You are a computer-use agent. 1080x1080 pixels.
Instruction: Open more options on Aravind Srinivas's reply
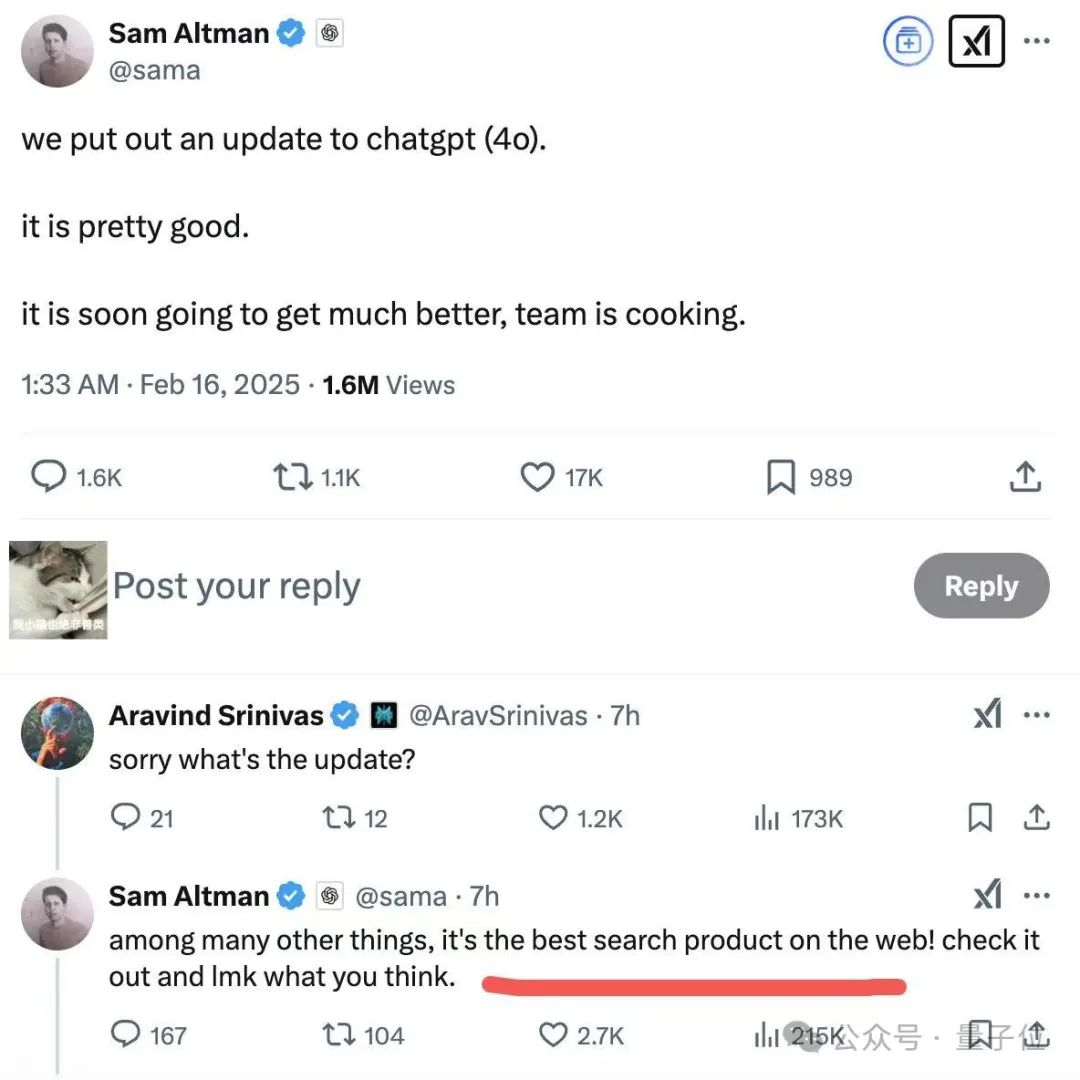pos(1035,715)
